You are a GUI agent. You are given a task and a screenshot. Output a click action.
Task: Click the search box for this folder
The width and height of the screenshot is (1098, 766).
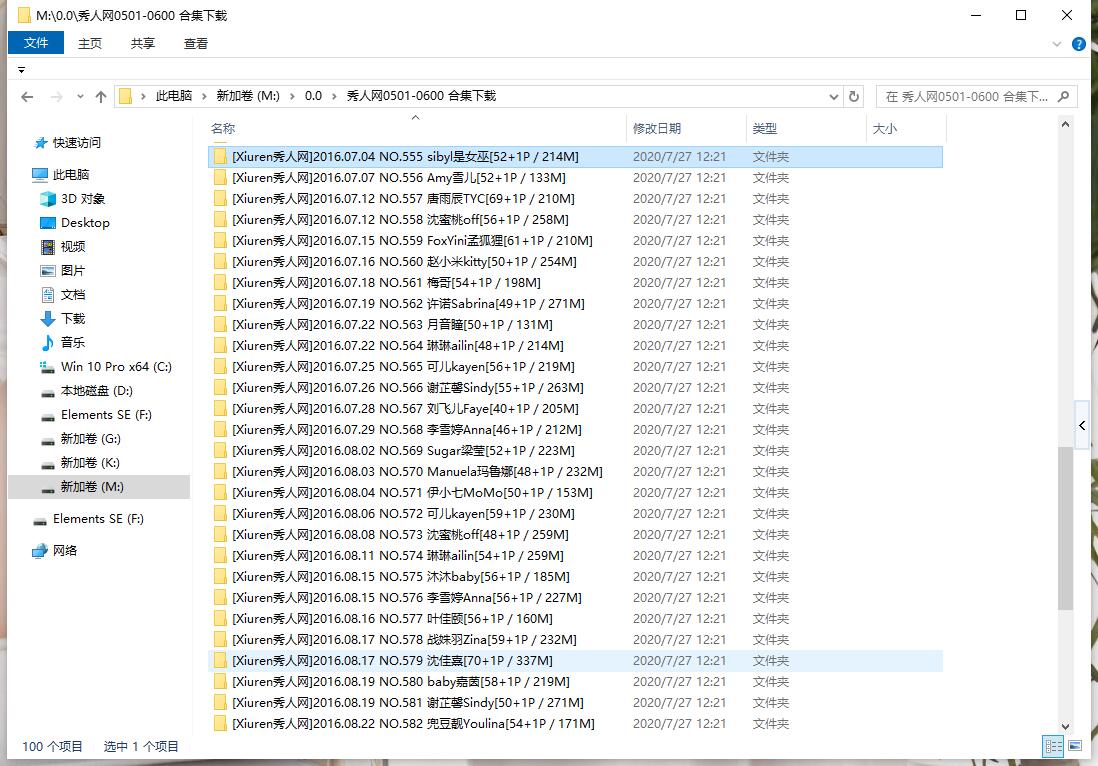pyautogui.click(x=965, y=97)
